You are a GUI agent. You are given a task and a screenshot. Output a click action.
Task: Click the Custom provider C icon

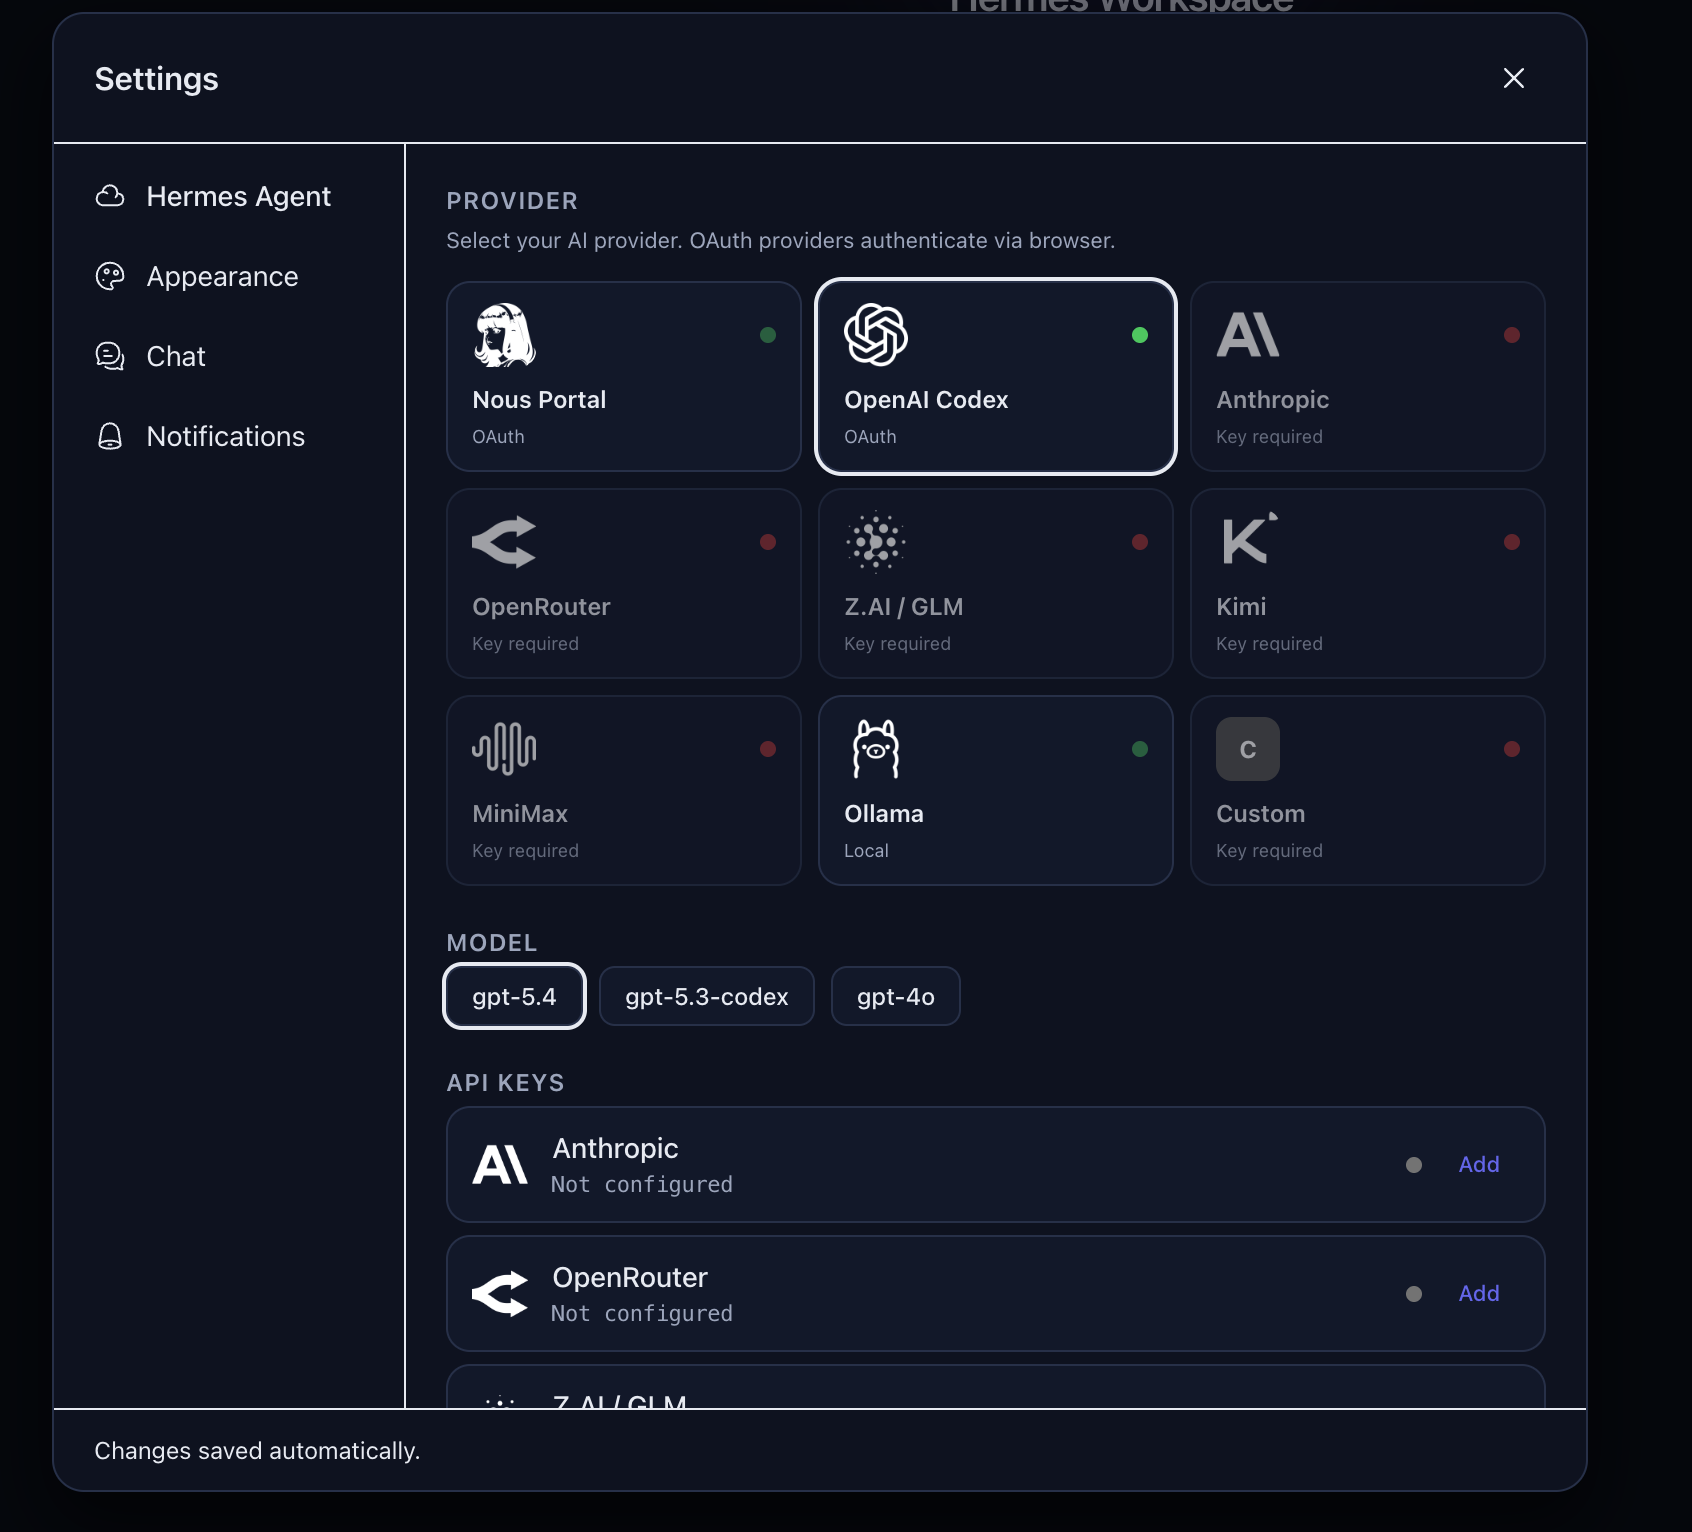tap(1248, 749)
